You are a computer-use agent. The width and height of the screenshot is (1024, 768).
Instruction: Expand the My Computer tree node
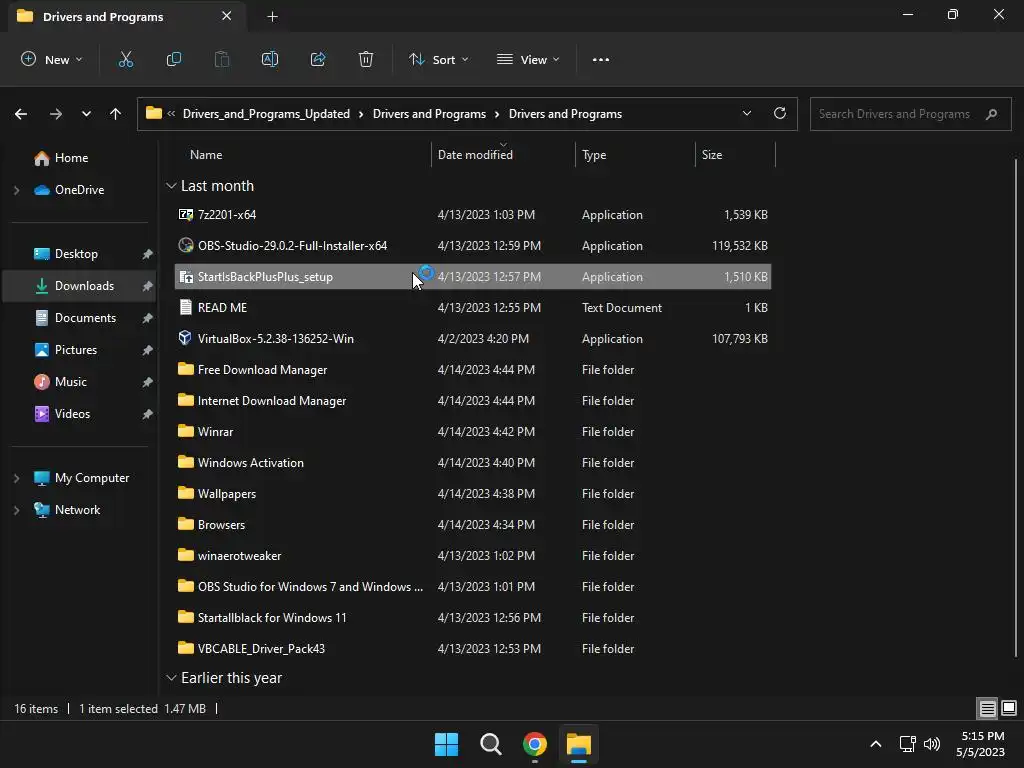[17, 478]
